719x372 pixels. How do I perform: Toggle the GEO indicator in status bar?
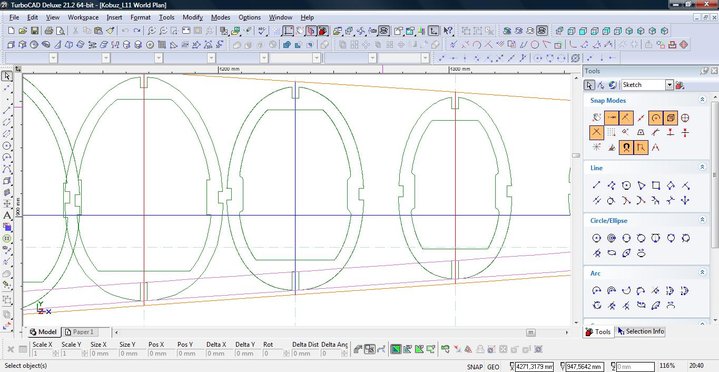493,367
